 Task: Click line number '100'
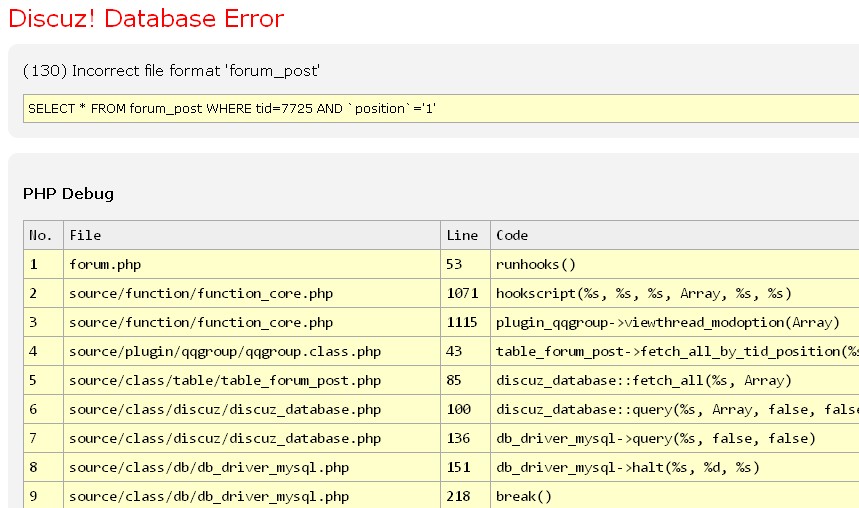coord(465,409)
